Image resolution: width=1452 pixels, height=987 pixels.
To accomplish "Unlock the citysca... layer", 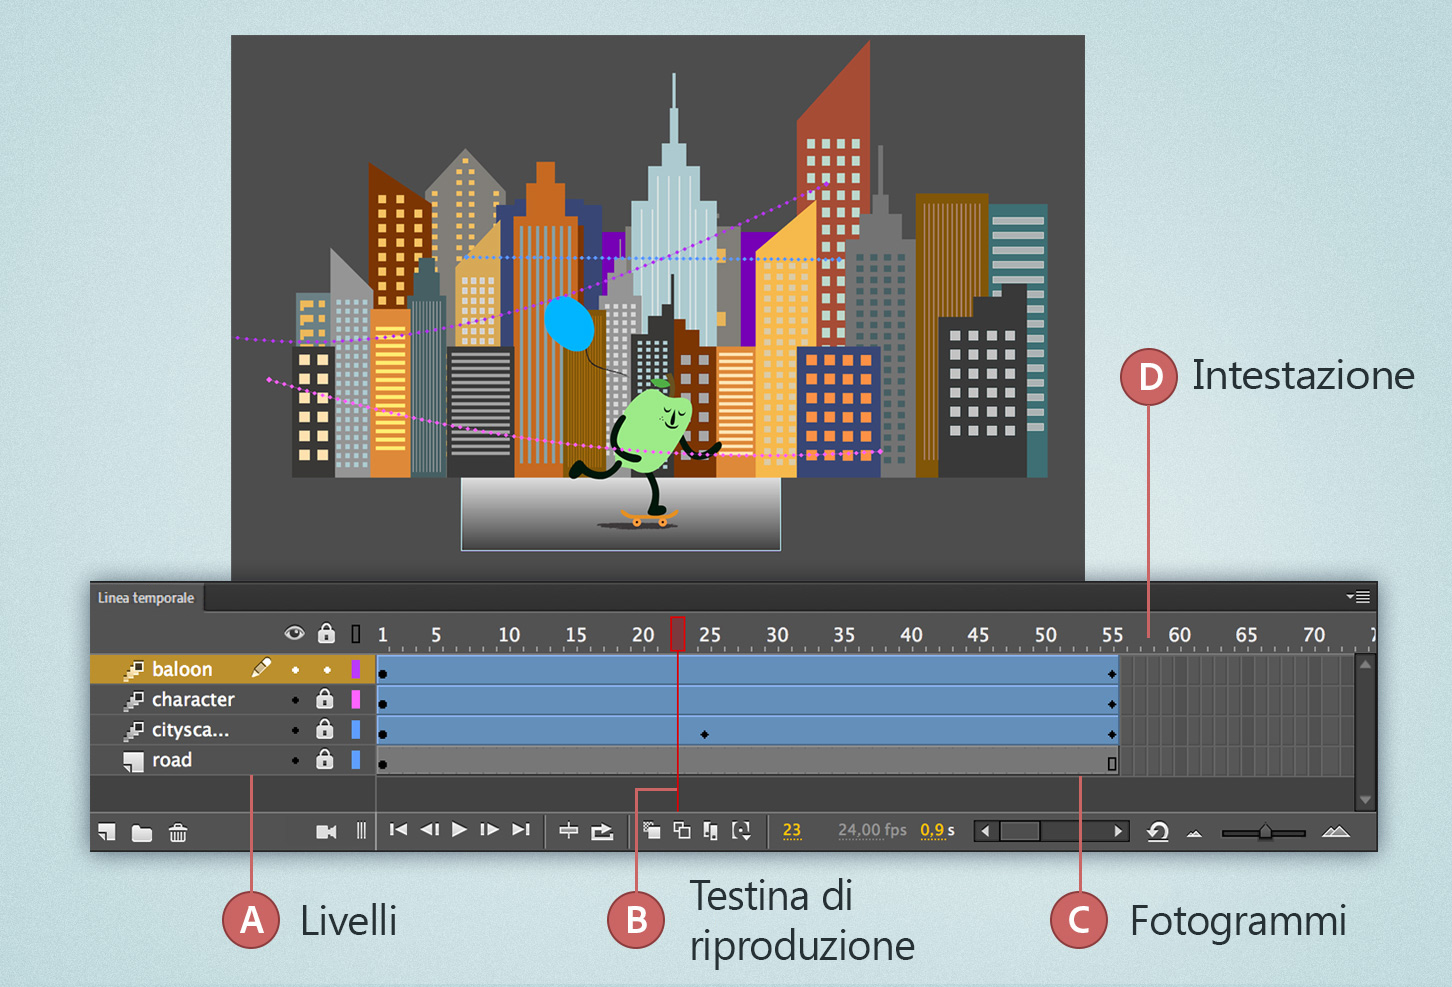I will pos(325,728).
